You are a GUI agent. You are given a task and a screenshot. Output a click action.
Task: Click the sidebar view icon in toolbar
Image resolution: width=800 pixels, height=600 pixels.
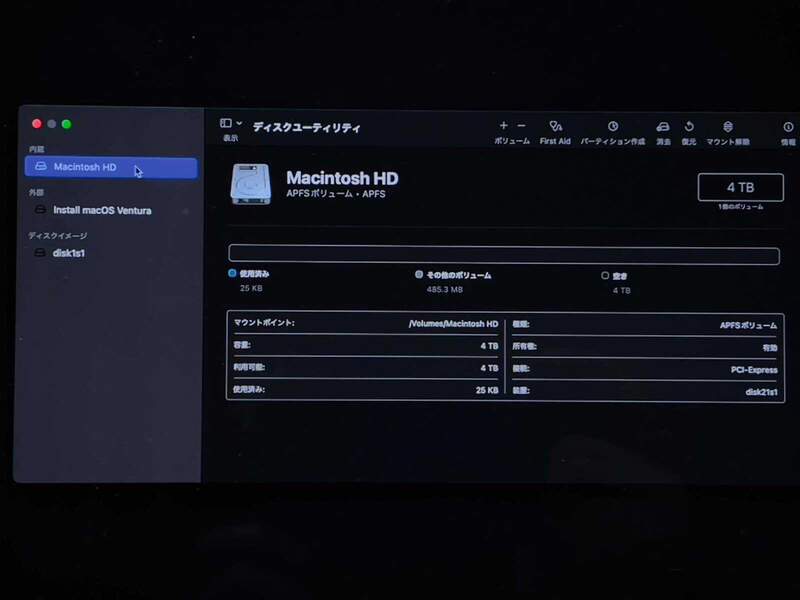tap(226, 123)
